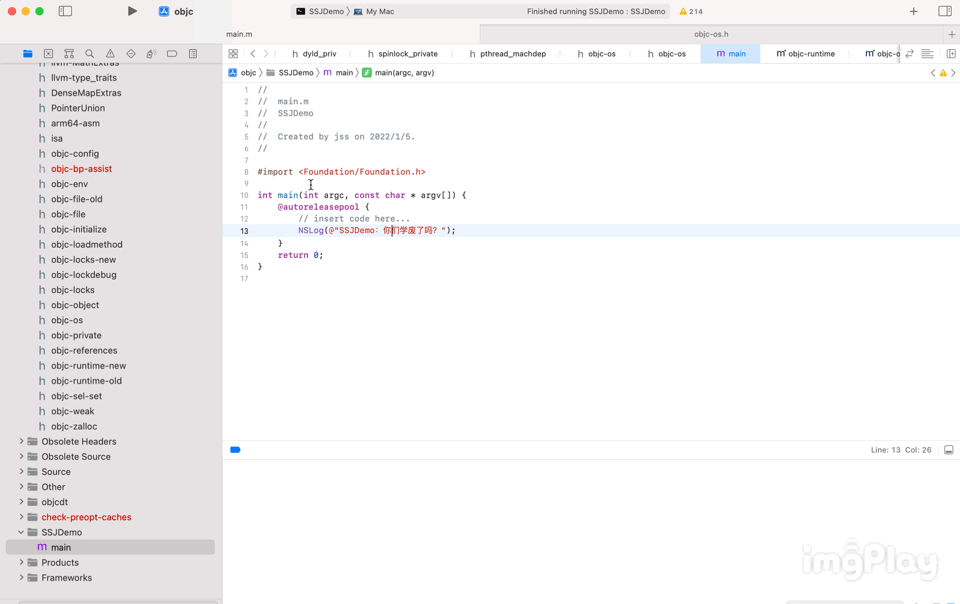Open the objc-os.h window tab

click(x=711, y=34)
